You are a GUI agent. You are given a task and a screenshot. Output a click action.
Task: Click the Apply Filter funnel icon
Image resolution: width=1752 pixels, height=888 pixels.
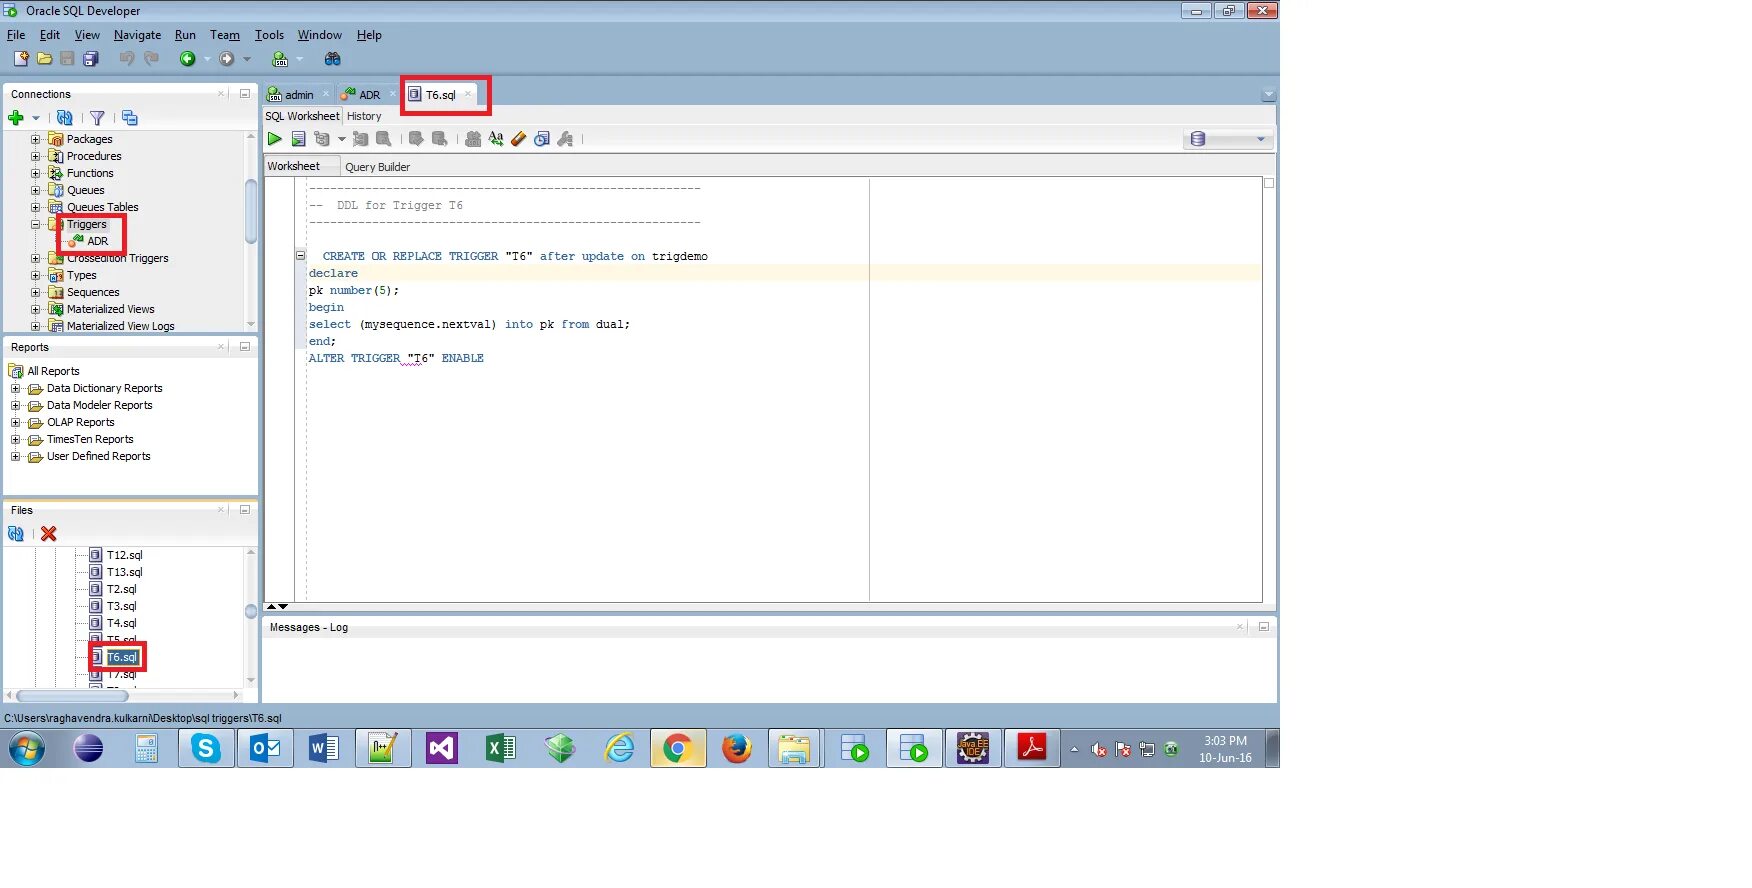coord(97,118)
